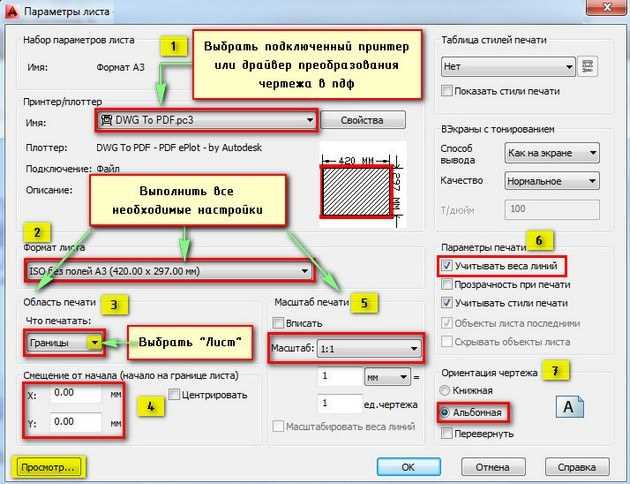This screenshot has height=484, width=630.
Task: Click the Y offset 0.00 input field
Action: pyautogui.click(x=76, y=422)
